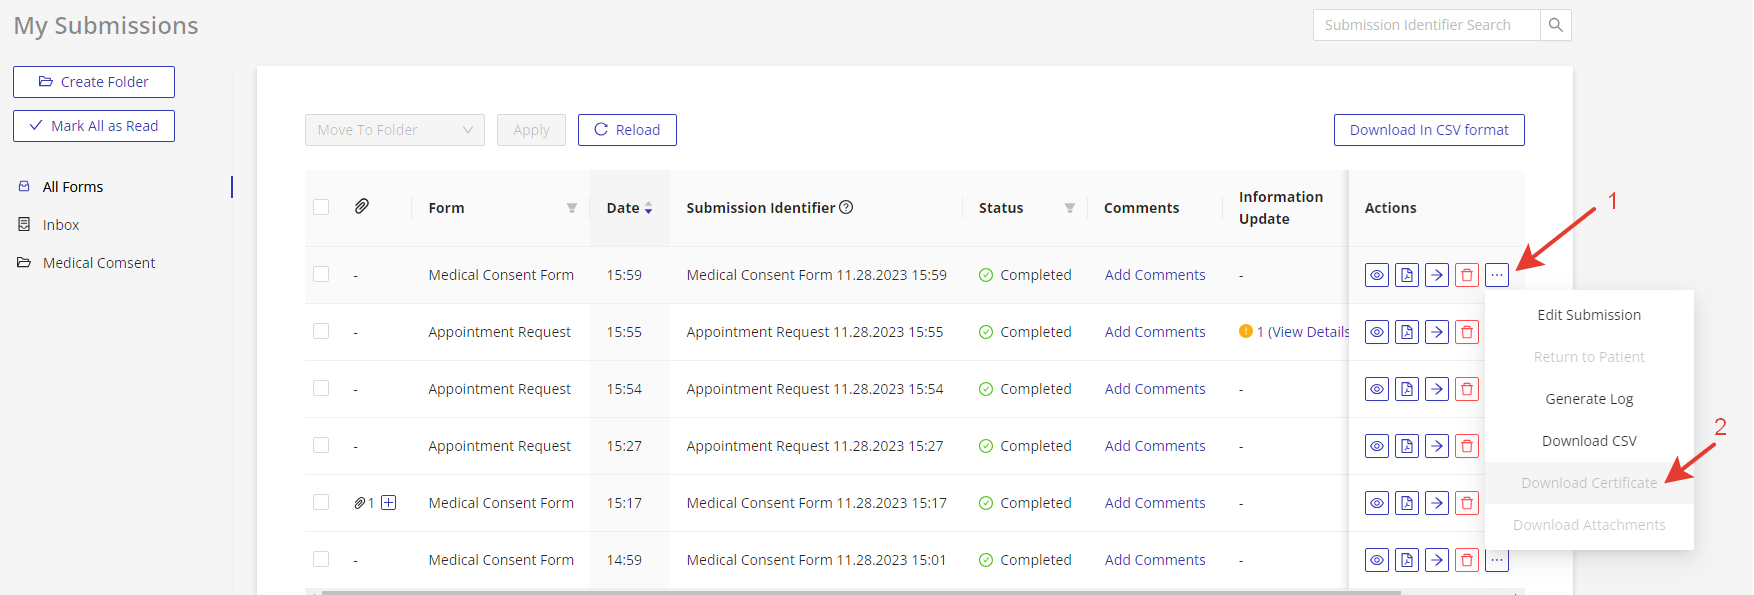The image size is (1754, 595).
Task: Choose Edit Submission from the menu
Action: [x=1588, y=315]
